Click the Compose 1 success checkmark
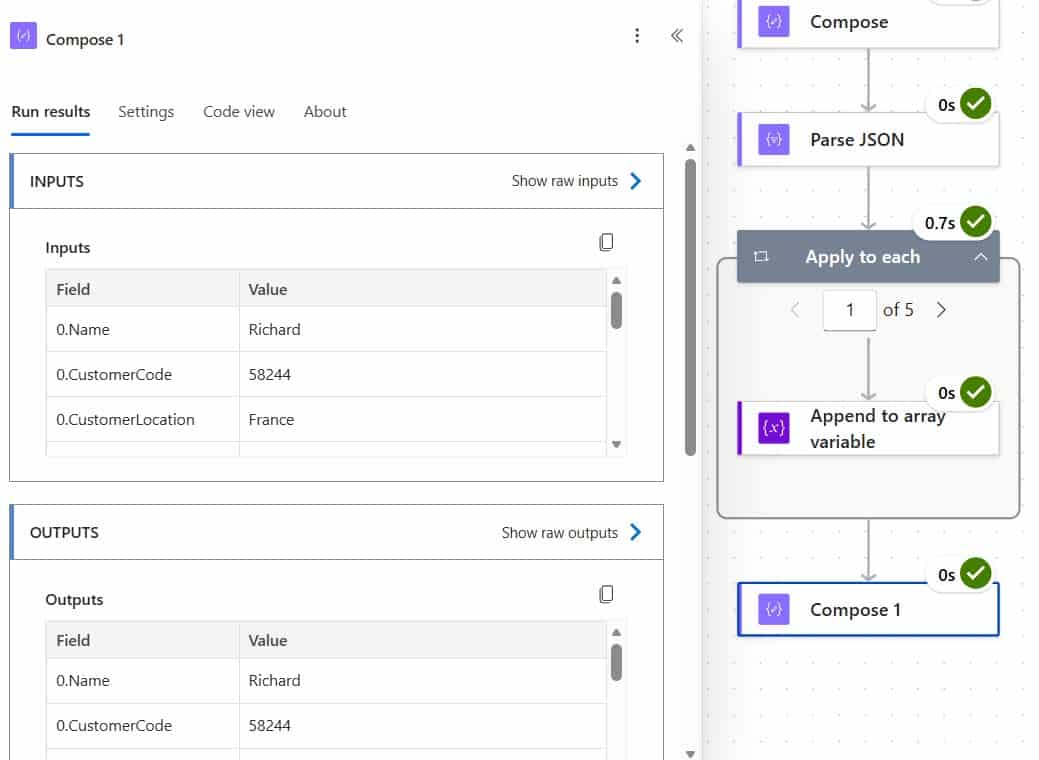Image resolution: width=1039 pixels, height=760 pixels. point(975,573)
